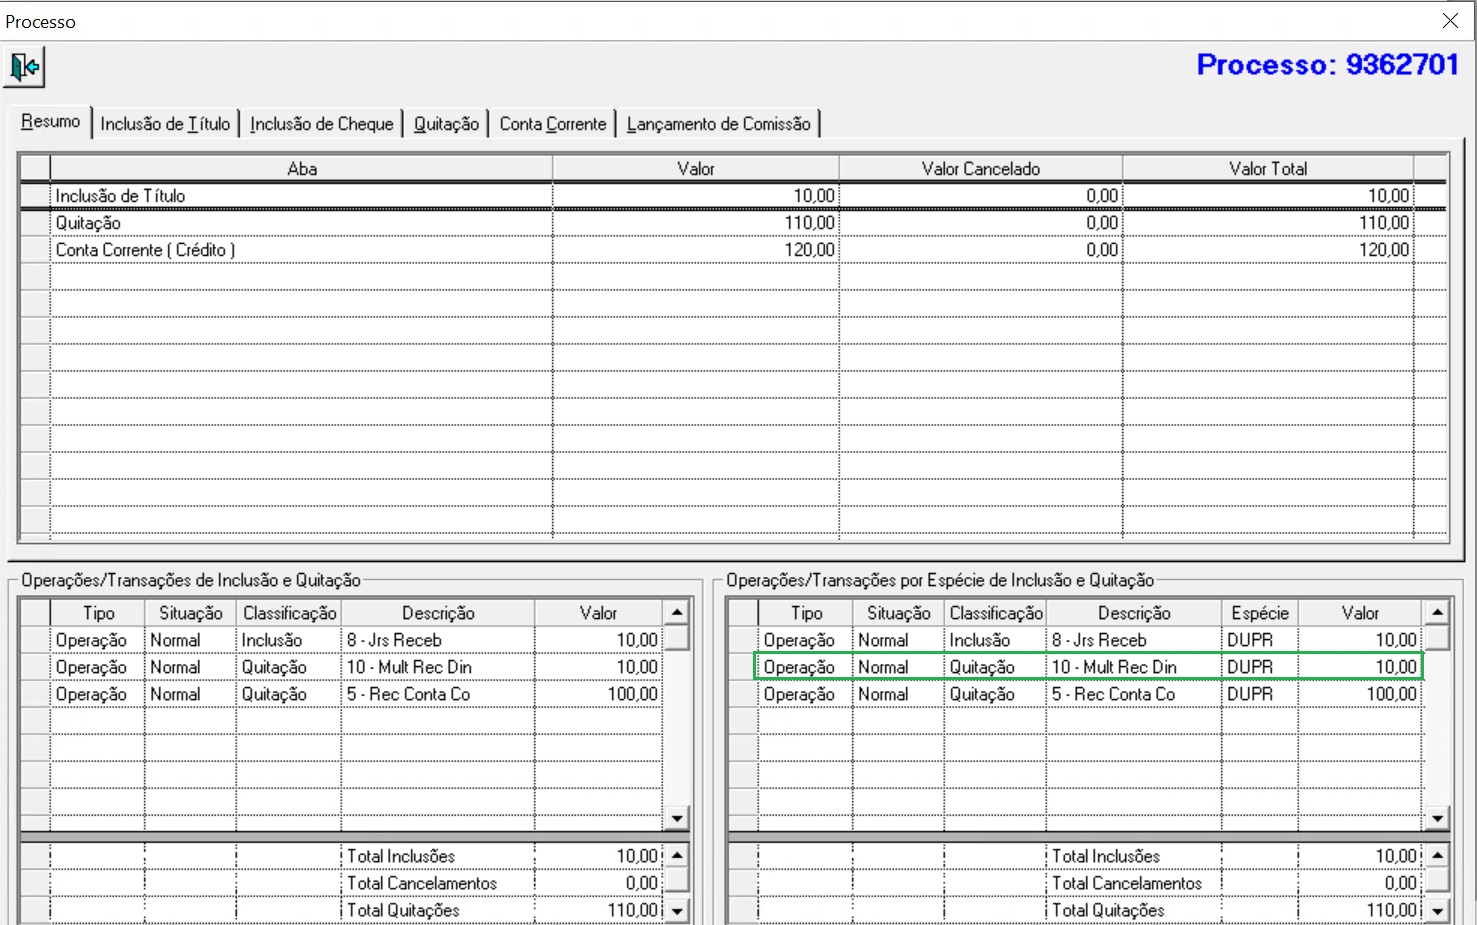Select the Quitação row in summary grid
This screenshot has width=1477, height=925.
click(733, 223)
